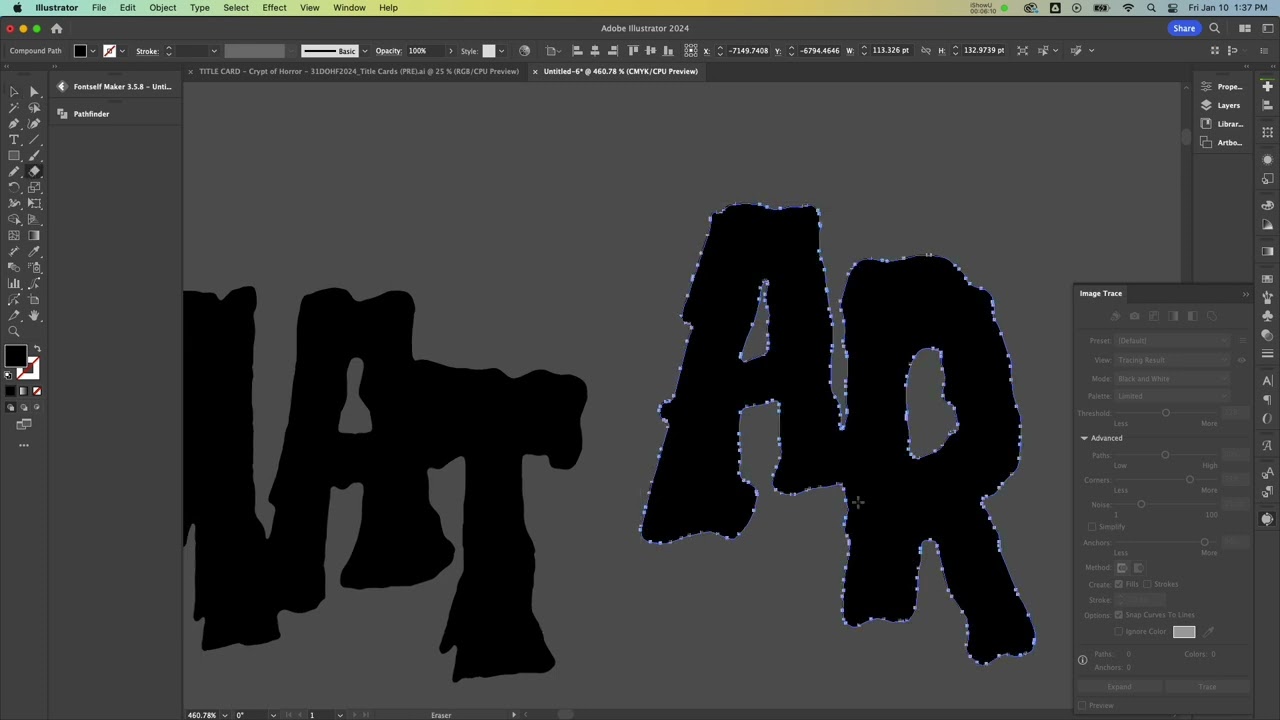The height and width of the screenshot is (720, 1280).
Task: Switch to the Untitled-6 document tab
Action: pos(620,71)
